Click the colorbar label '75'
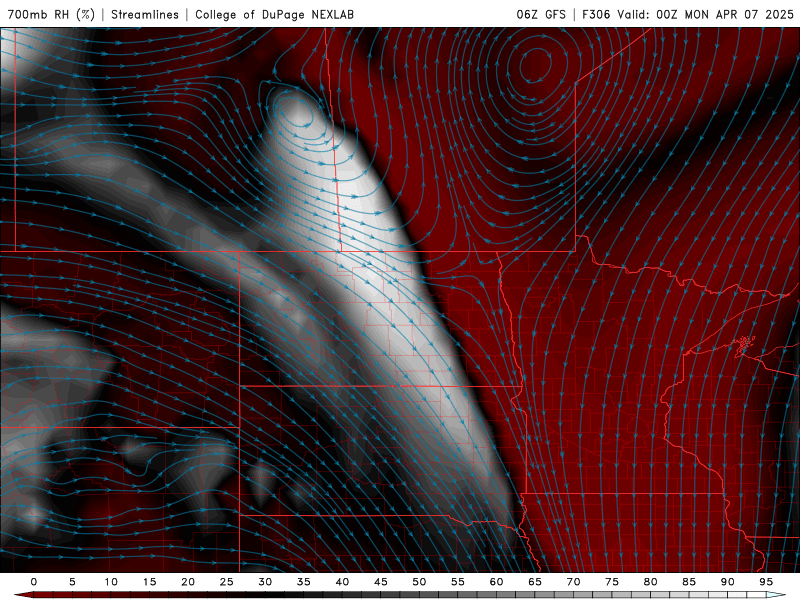This screenshot has width=800, height=600. 612,582
